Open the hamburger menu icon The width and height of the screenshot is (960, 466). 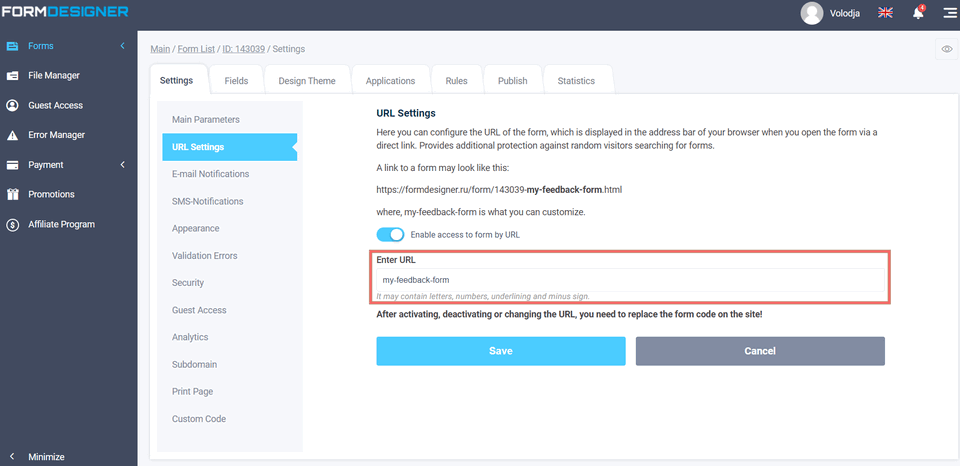point(949,13)
